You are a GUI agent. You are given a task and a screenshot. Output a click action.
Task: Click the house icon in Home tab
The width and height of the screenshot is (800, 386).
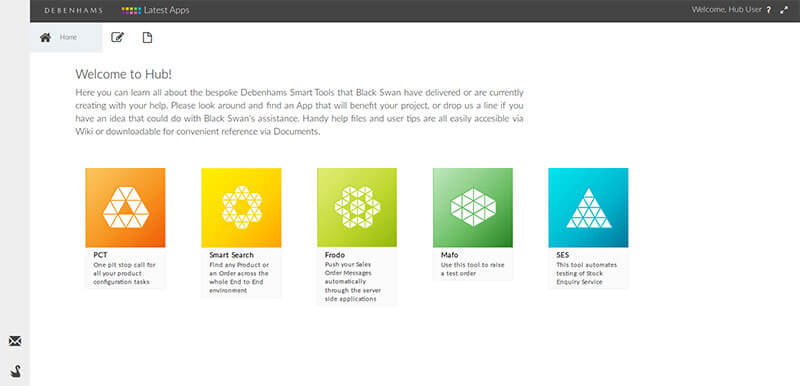coord(45,37)
